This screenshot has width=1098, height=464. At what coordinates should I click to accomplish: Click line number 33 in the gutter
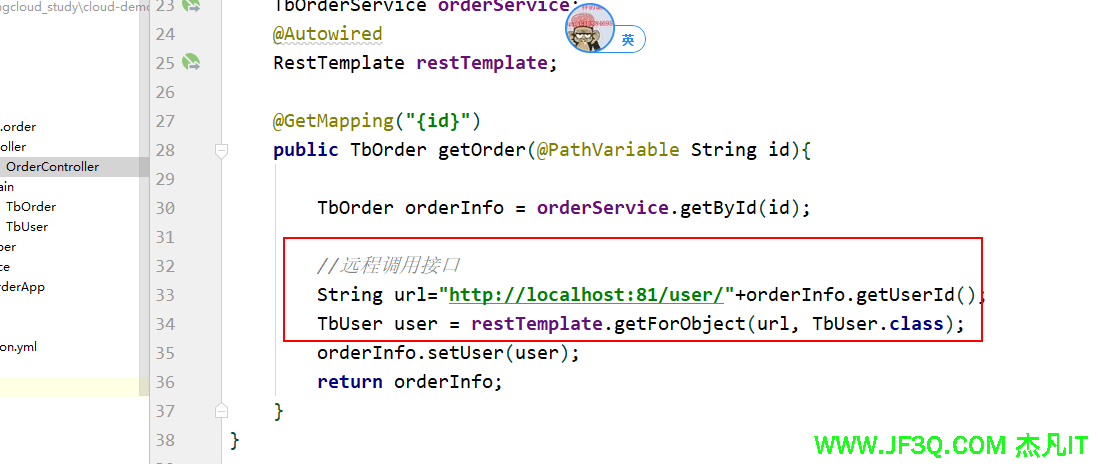164,295
